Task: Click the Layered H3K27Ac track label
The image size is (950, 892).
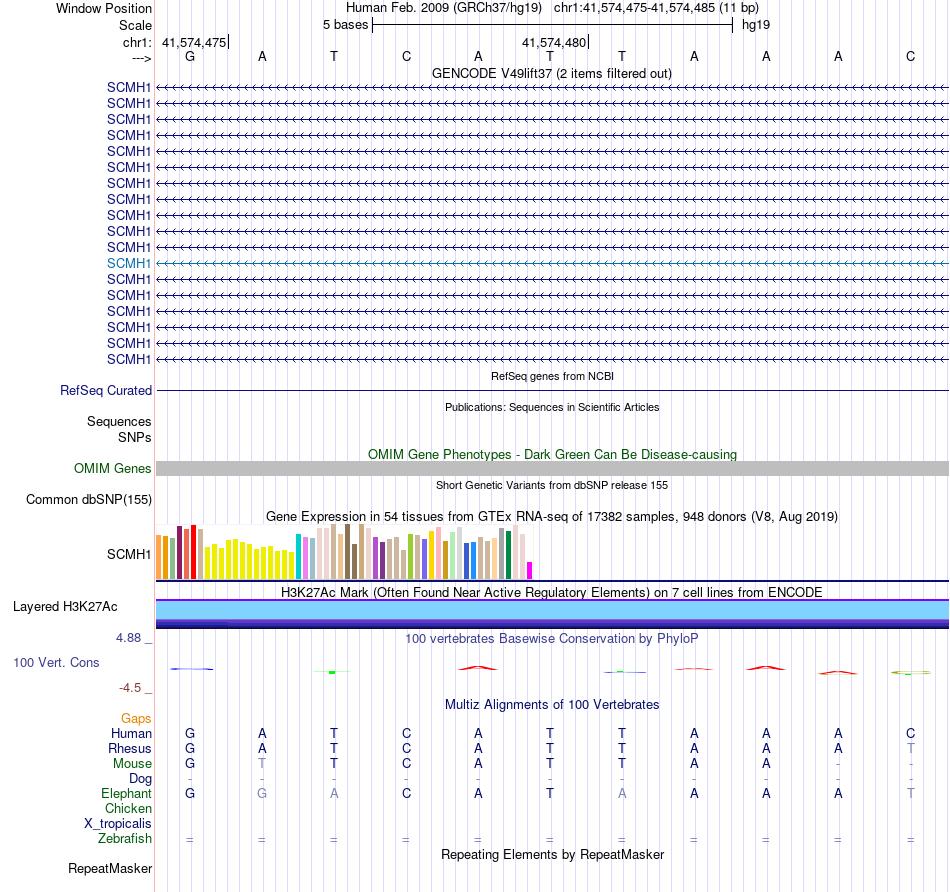Action: tap(65, 607)
